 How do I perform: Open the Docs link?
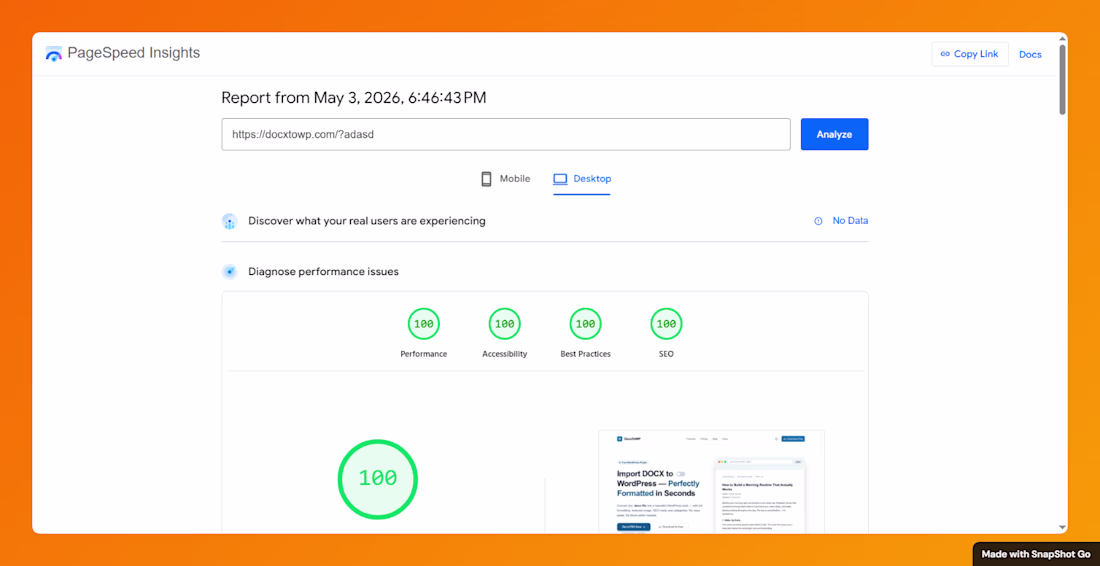click(x=1030, y=54)
